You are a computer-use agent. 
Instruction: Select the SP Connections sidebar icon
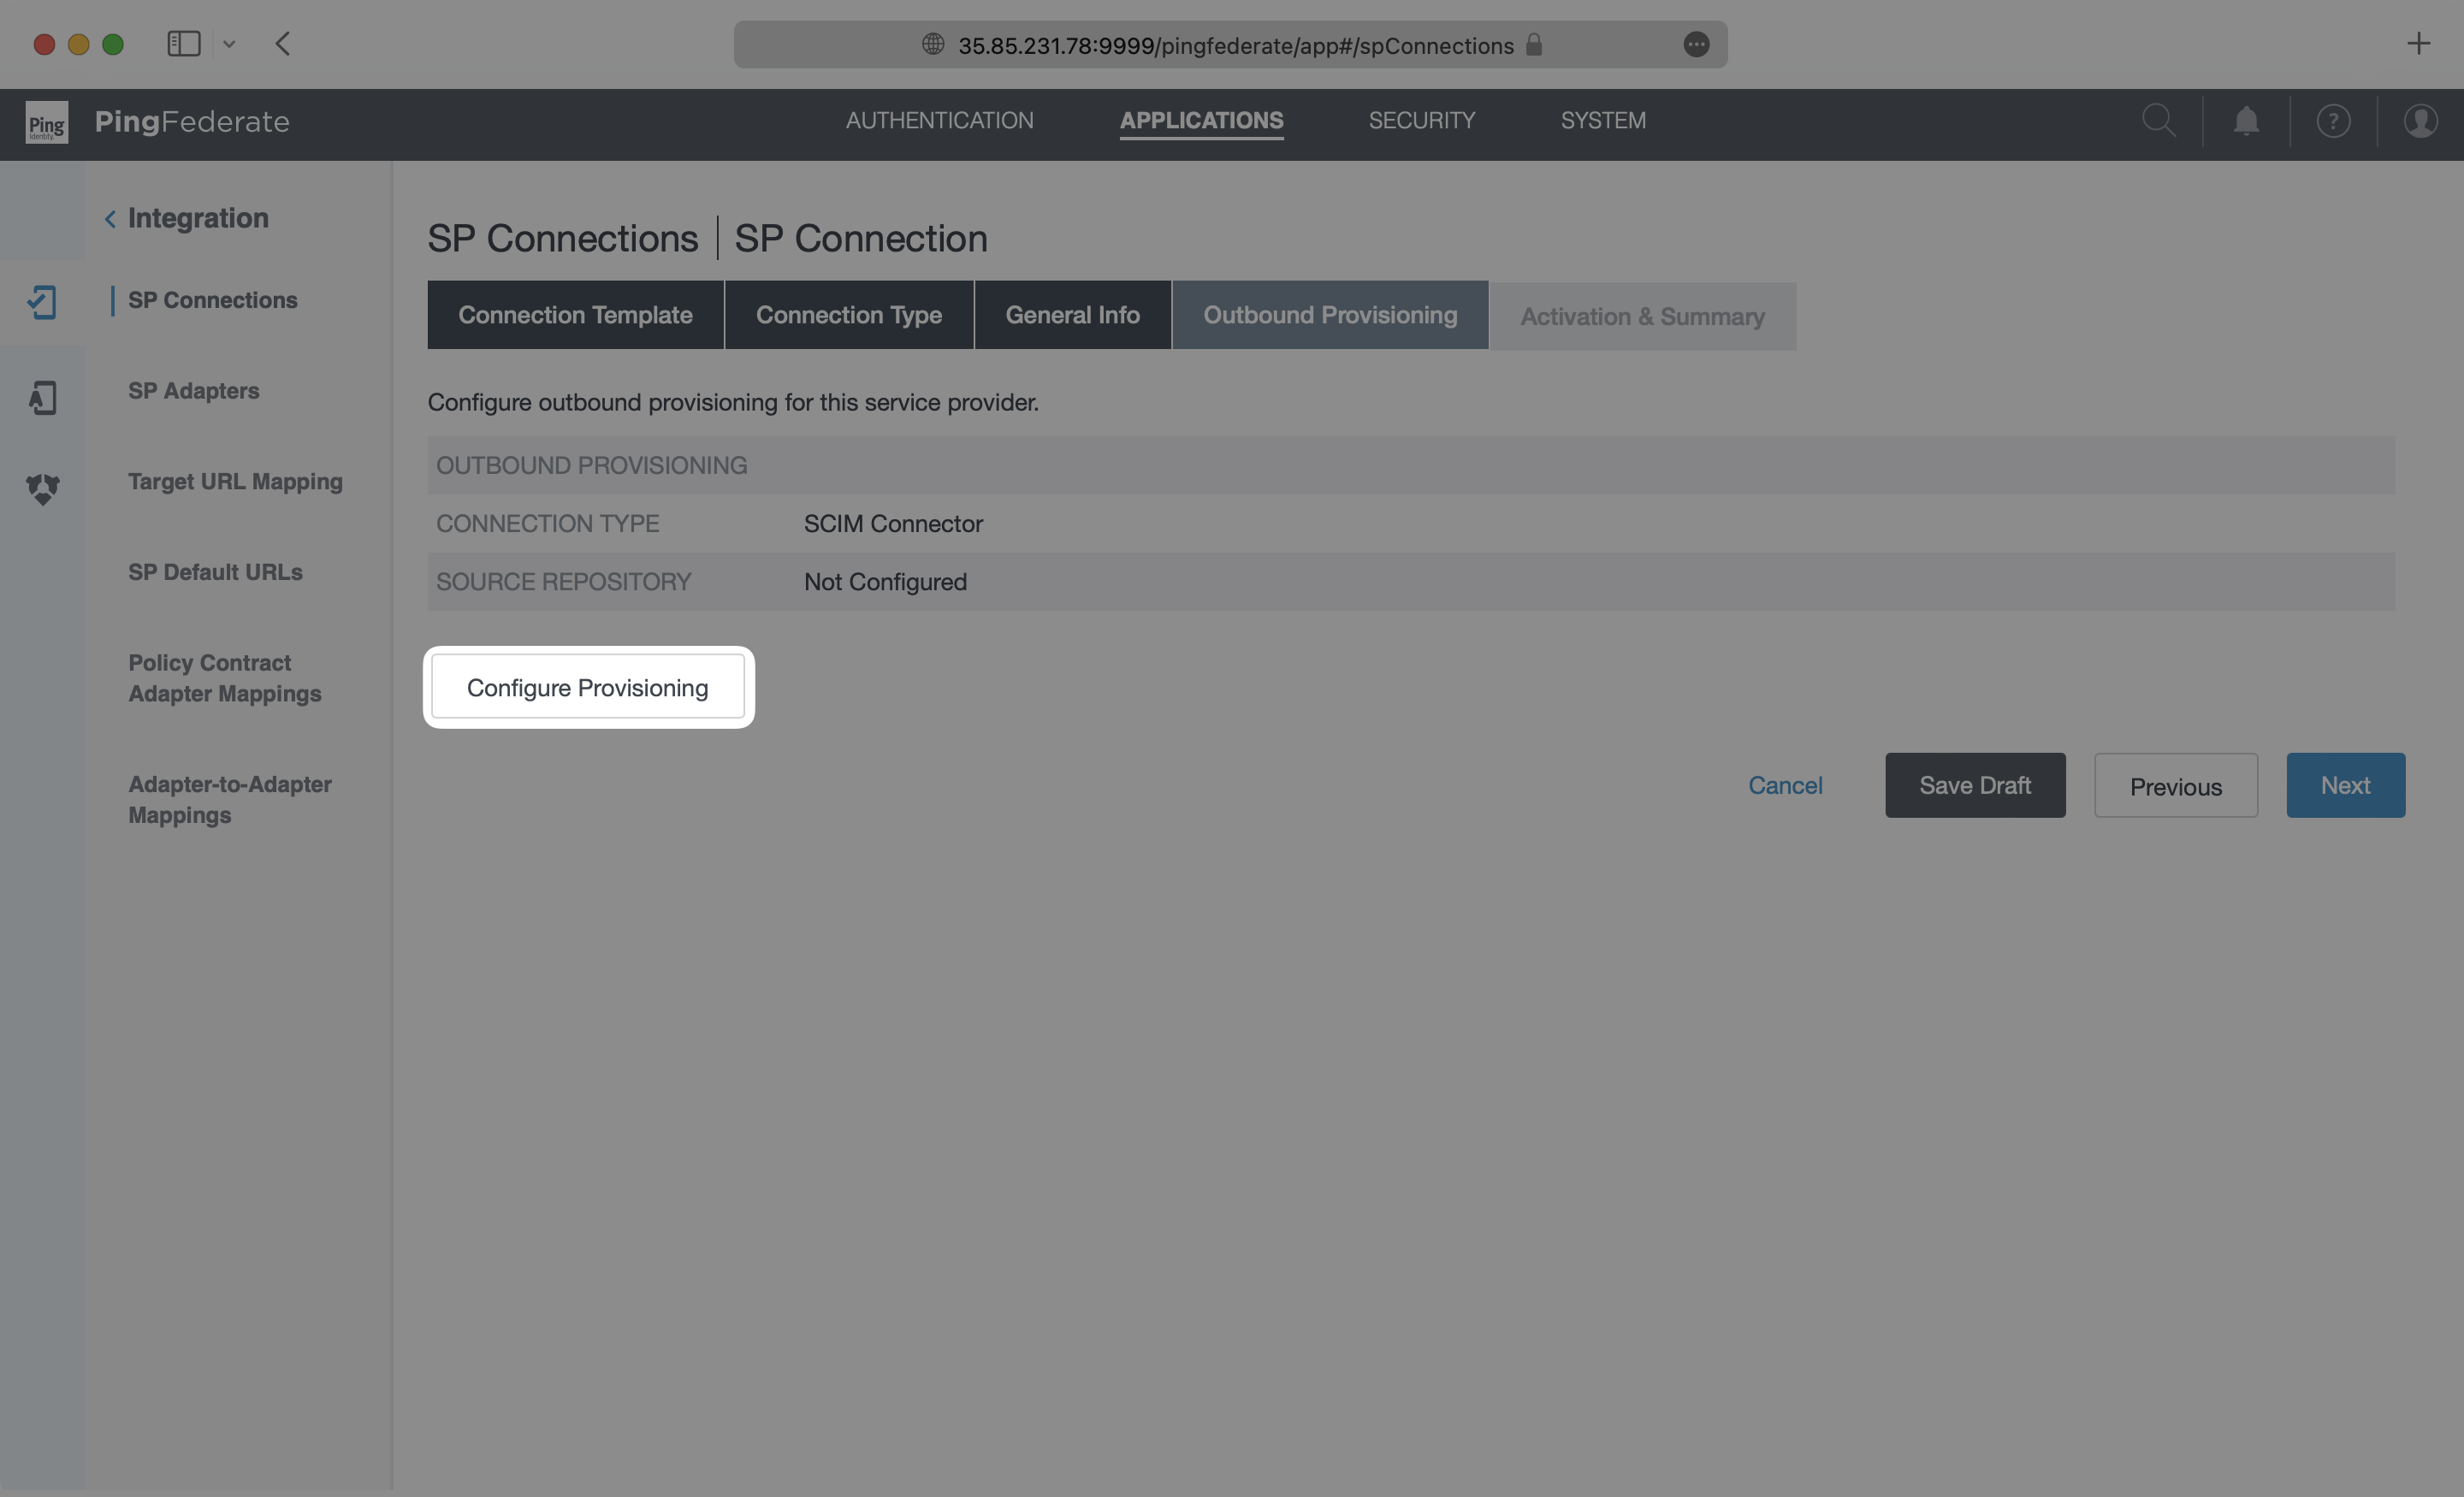42,302
